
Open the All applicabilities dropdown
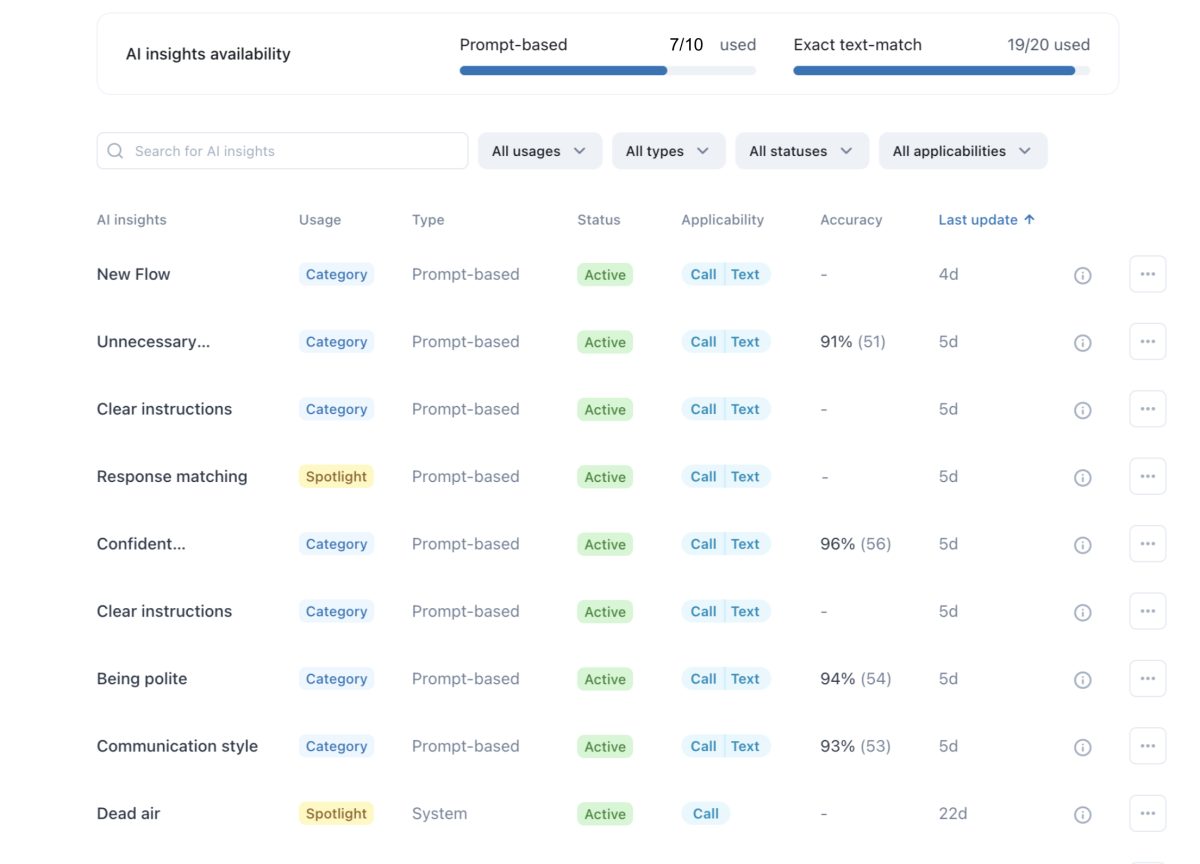[963, 151]
